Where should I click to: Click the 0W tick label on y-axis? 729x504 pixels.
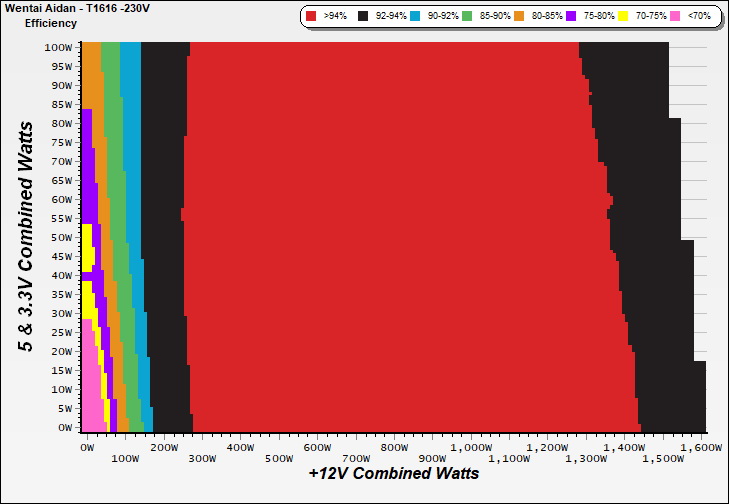[x=64, y=427]
